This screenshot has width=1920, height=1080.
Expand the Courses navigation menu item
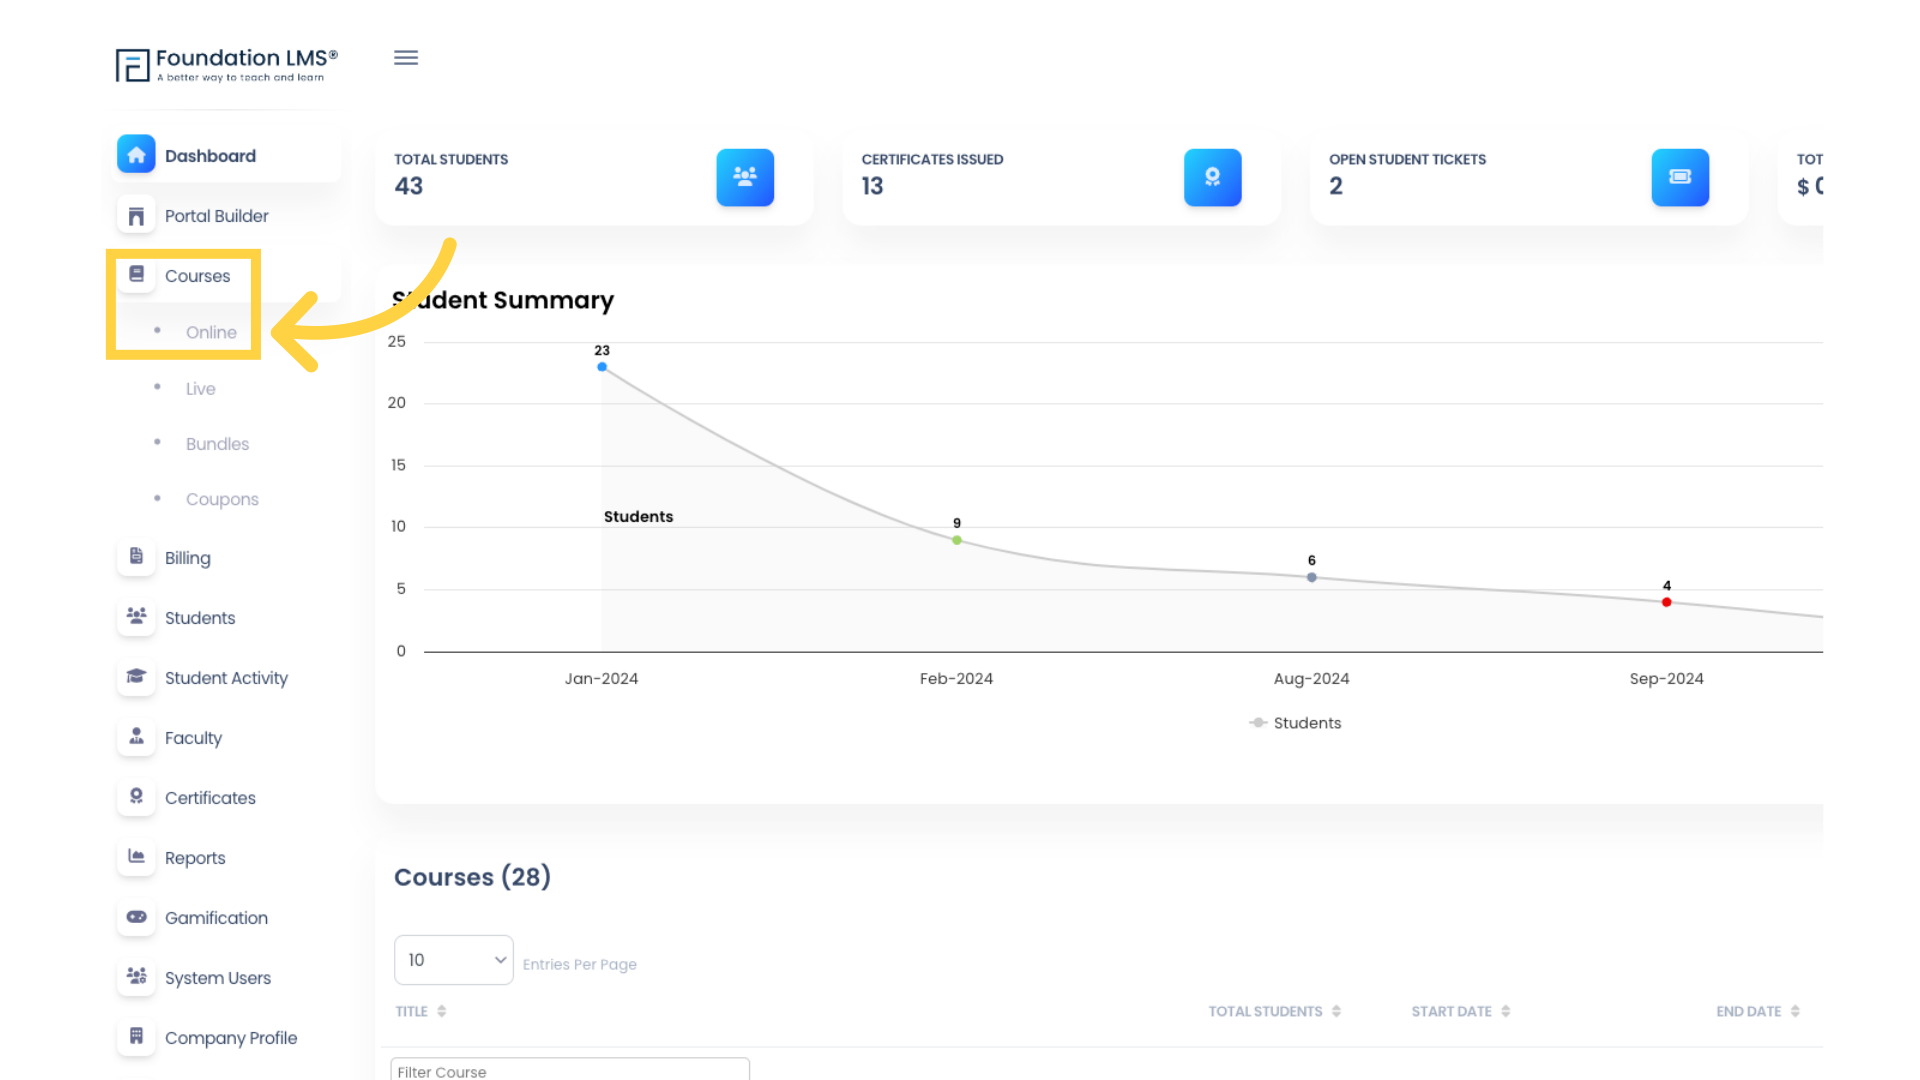pyautogui.click(x=198, y=276)
